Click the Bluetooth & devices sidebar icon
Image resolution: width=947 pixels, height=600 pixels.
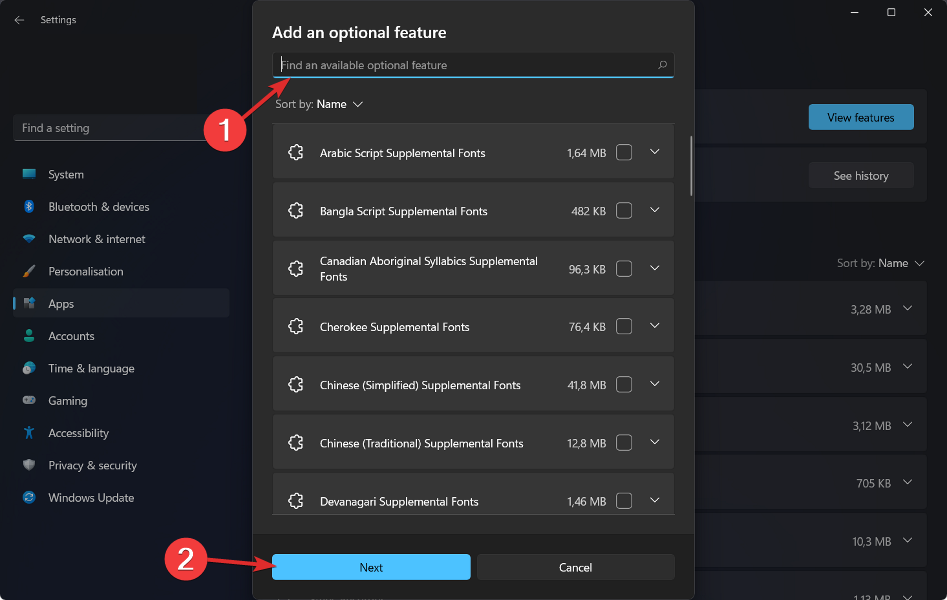[29, 207]
